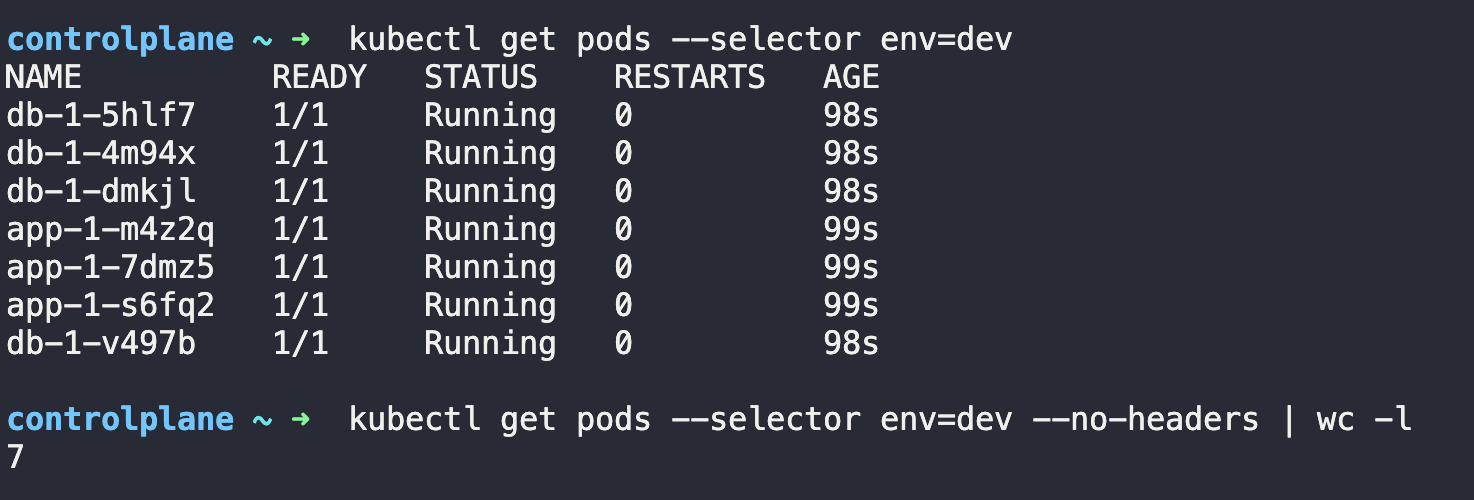Screen dimensions: 1474x500
Task: Click the pipe symbol before wc
Action: click(x=1288, y=420)
